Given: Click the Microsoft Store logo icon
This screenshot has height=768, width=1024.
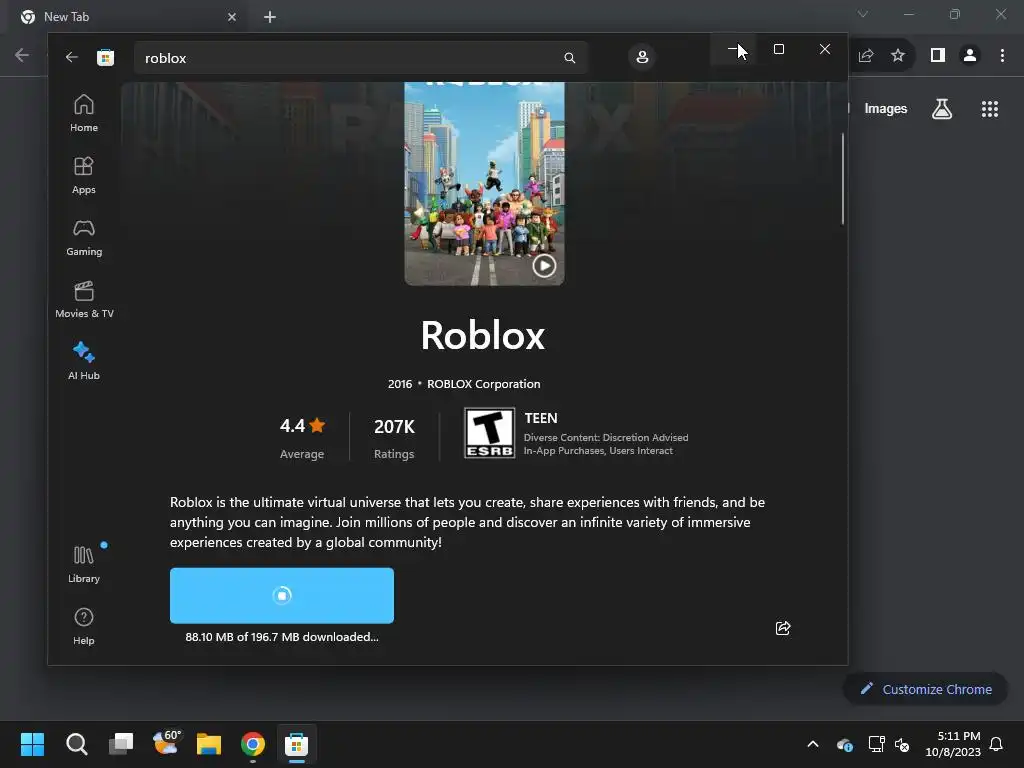Looking at the screenshot, I should click(105, 57).
